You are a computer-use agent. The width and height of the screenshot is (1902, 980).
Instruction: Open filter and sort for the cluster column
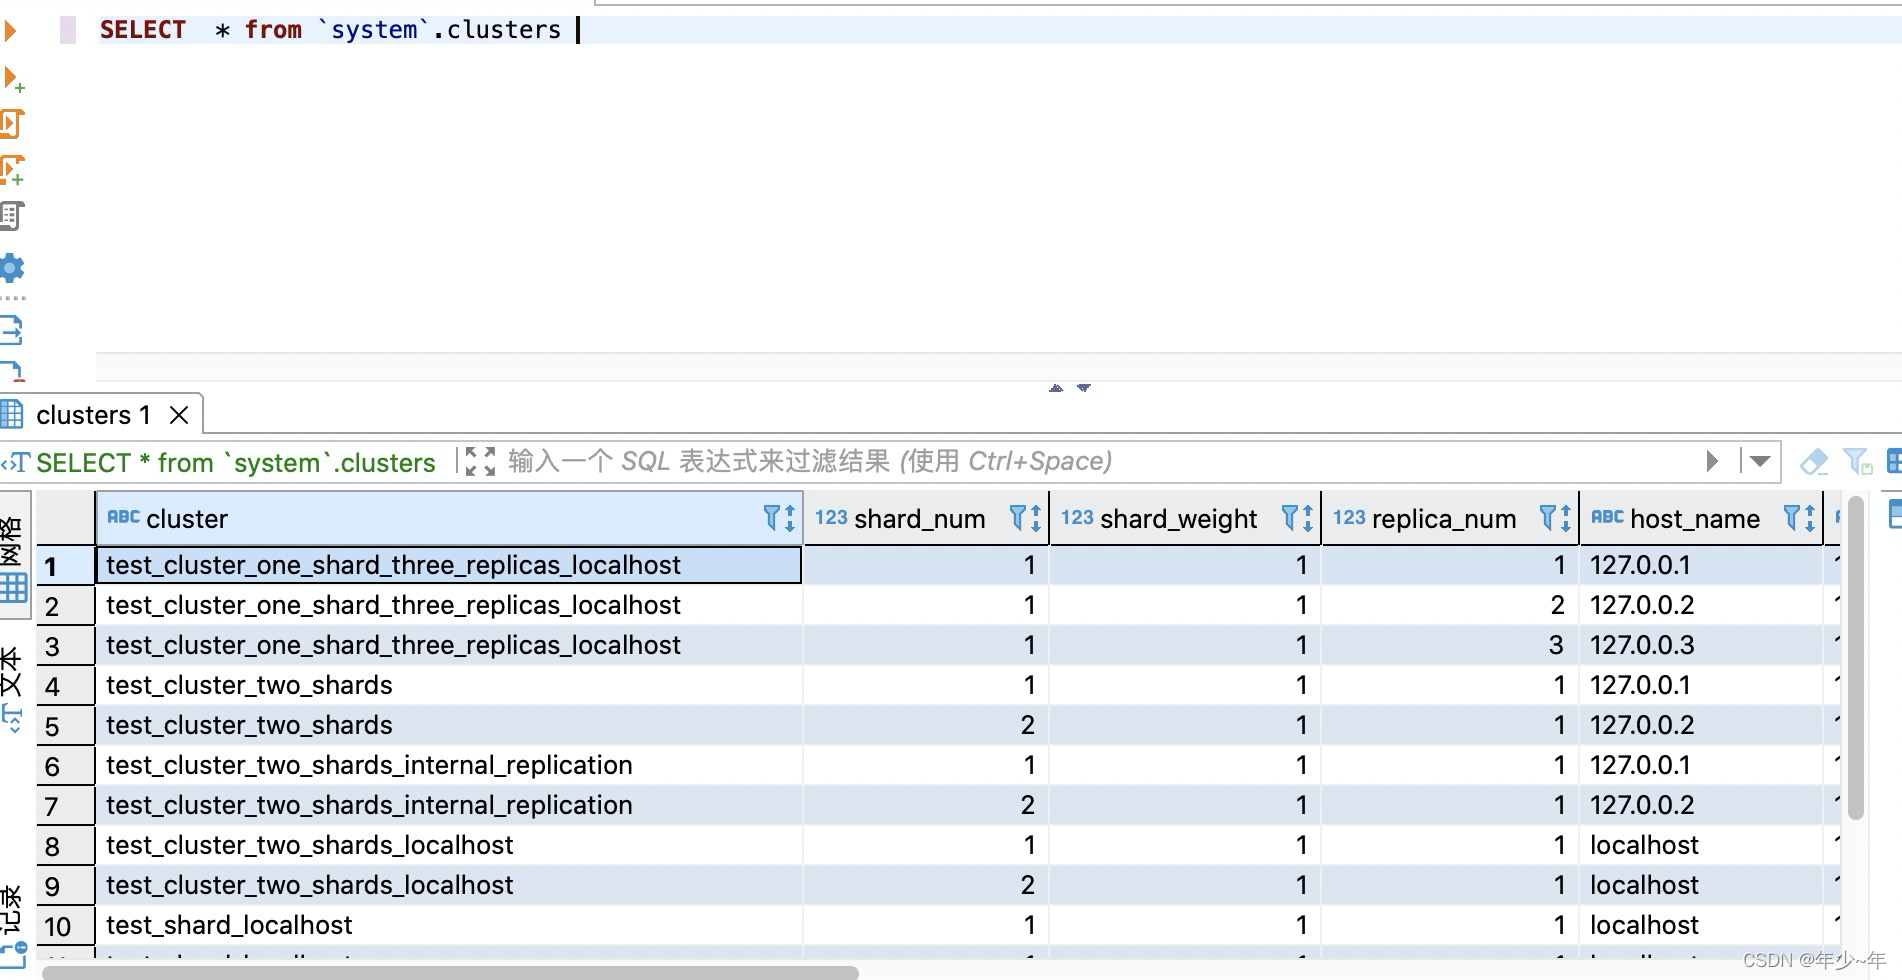(779, 518)
